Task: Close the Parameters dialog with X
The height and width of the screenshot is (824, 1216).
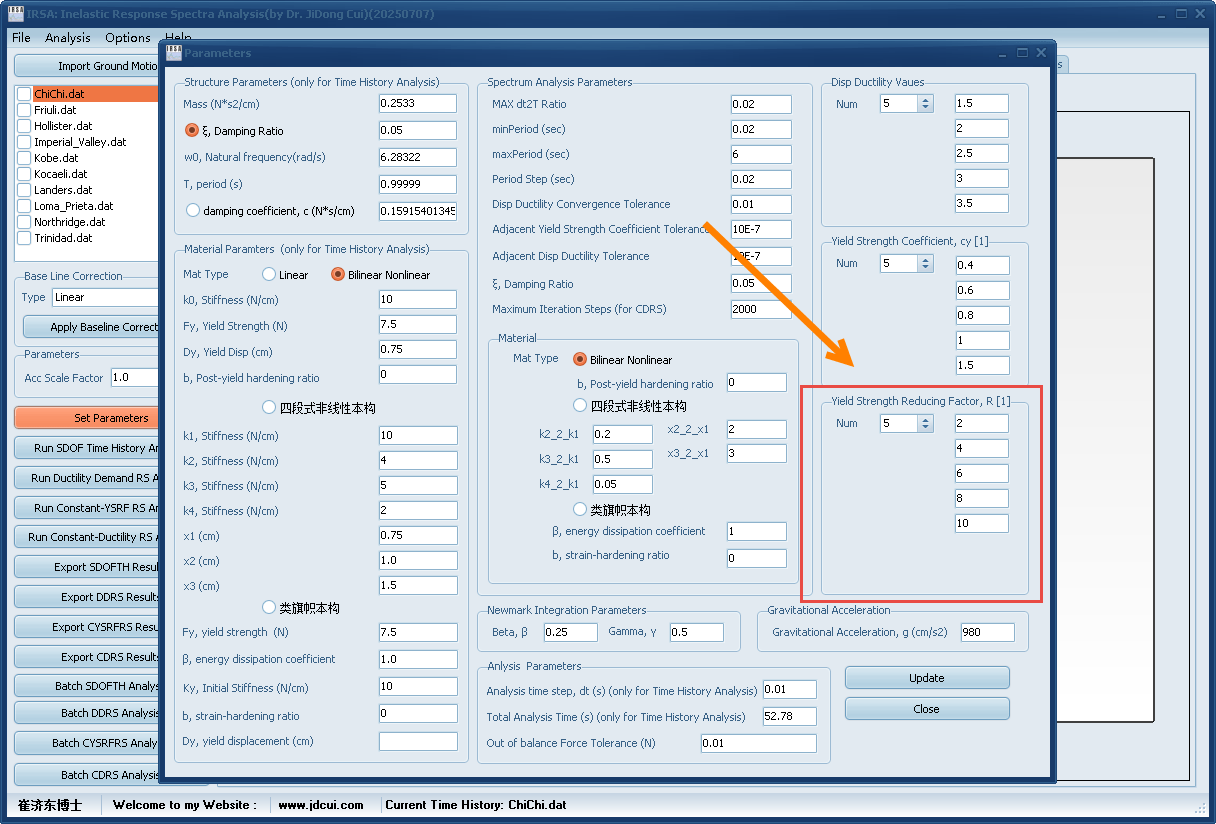Action: click(1041, 53)
